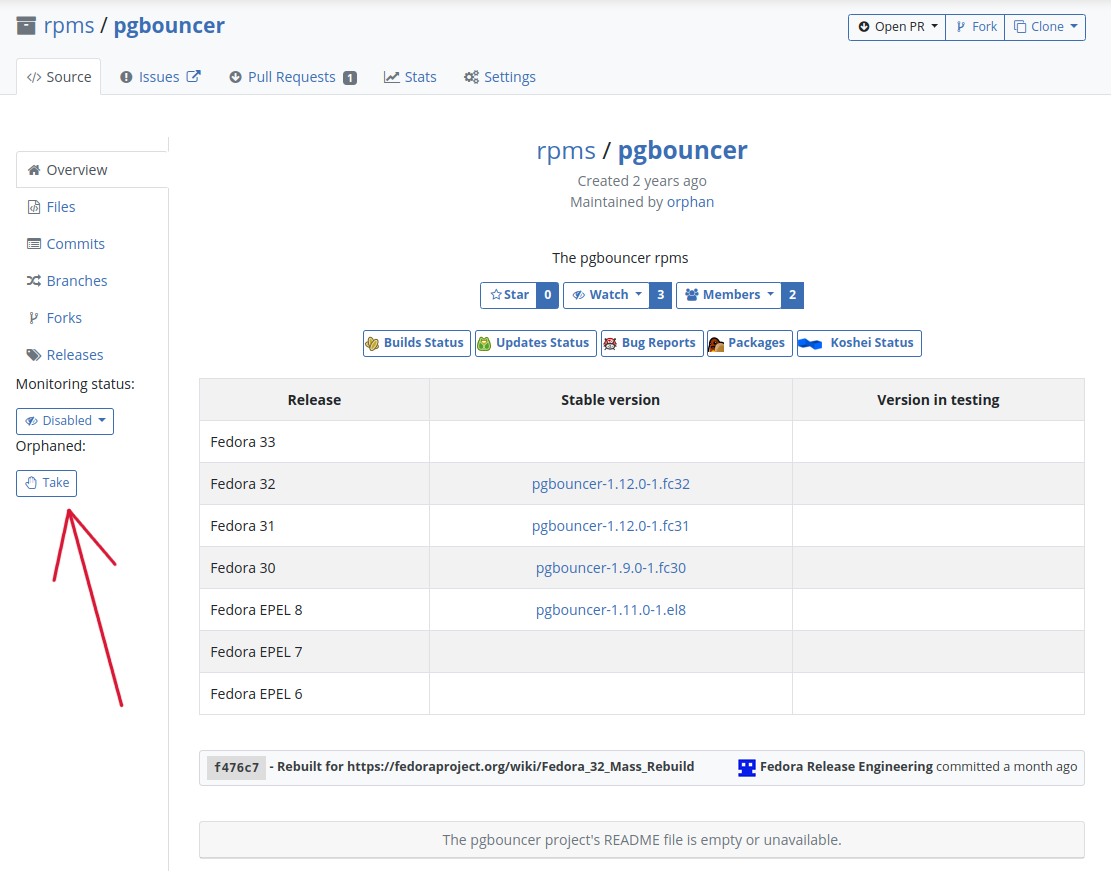Click the Packages icon
This screenshot has height=871, width=1111.
pos(716,344)
